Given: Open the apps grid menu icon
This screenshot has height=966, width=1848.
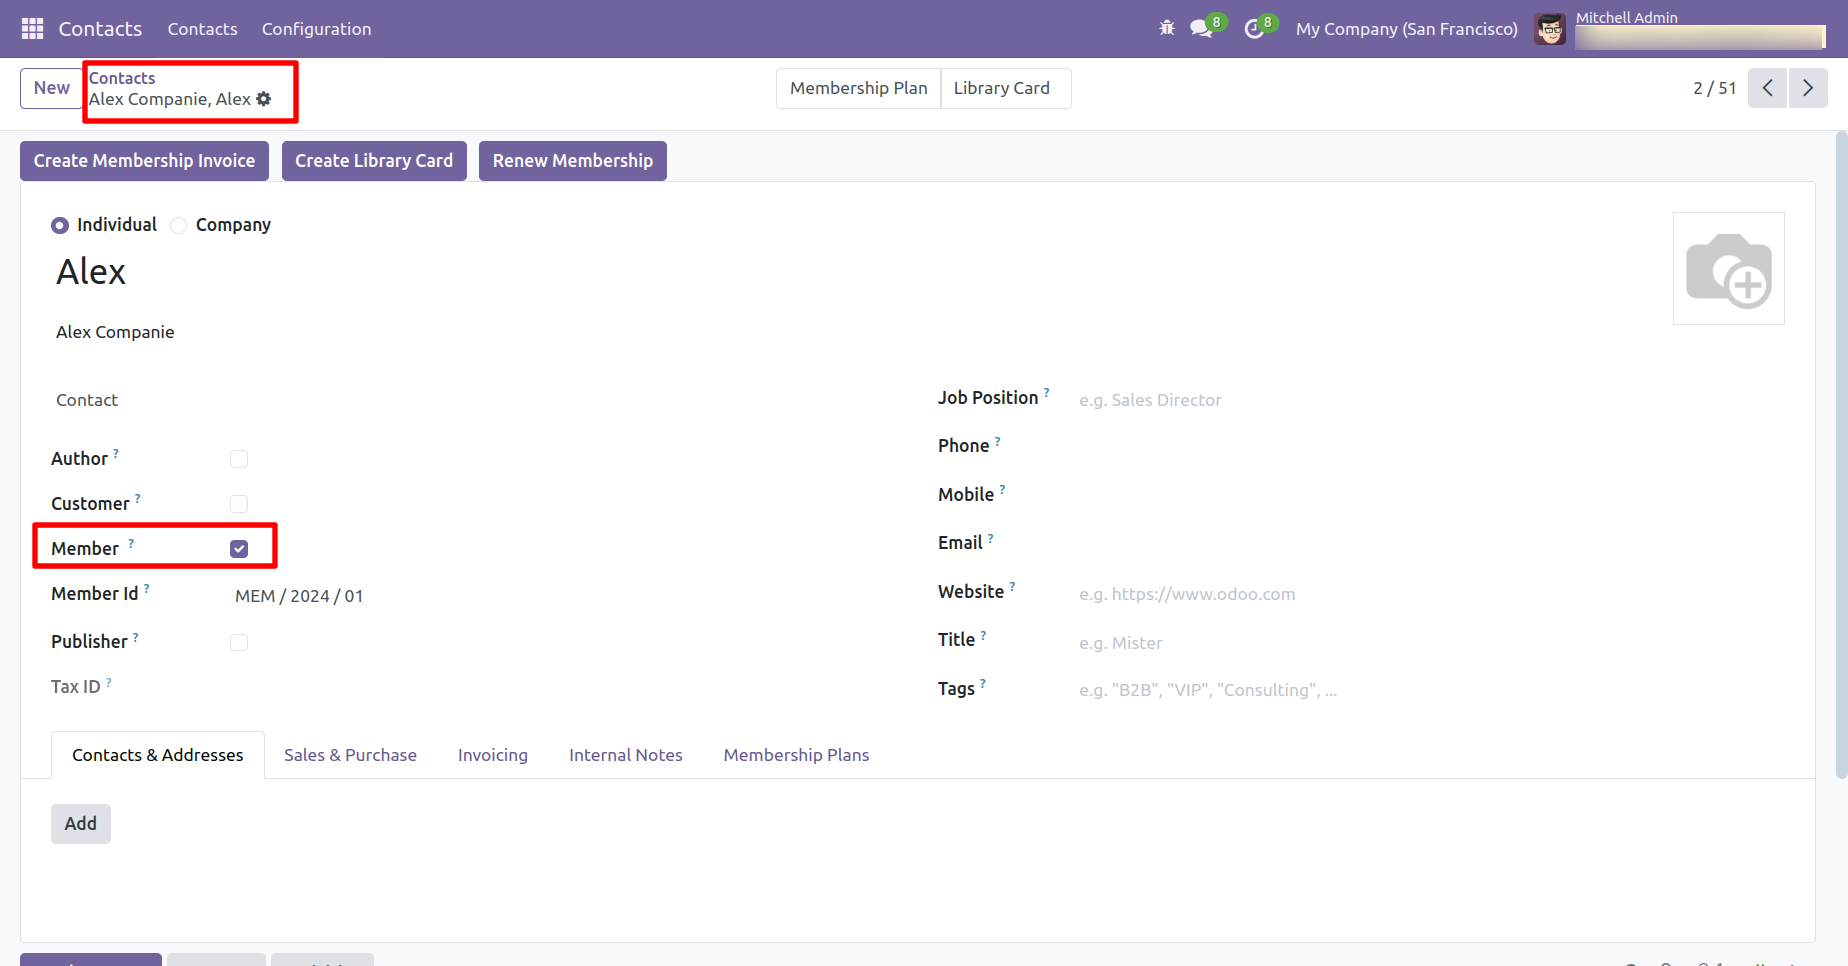Looking at the screenshot, I should (32, 29).
